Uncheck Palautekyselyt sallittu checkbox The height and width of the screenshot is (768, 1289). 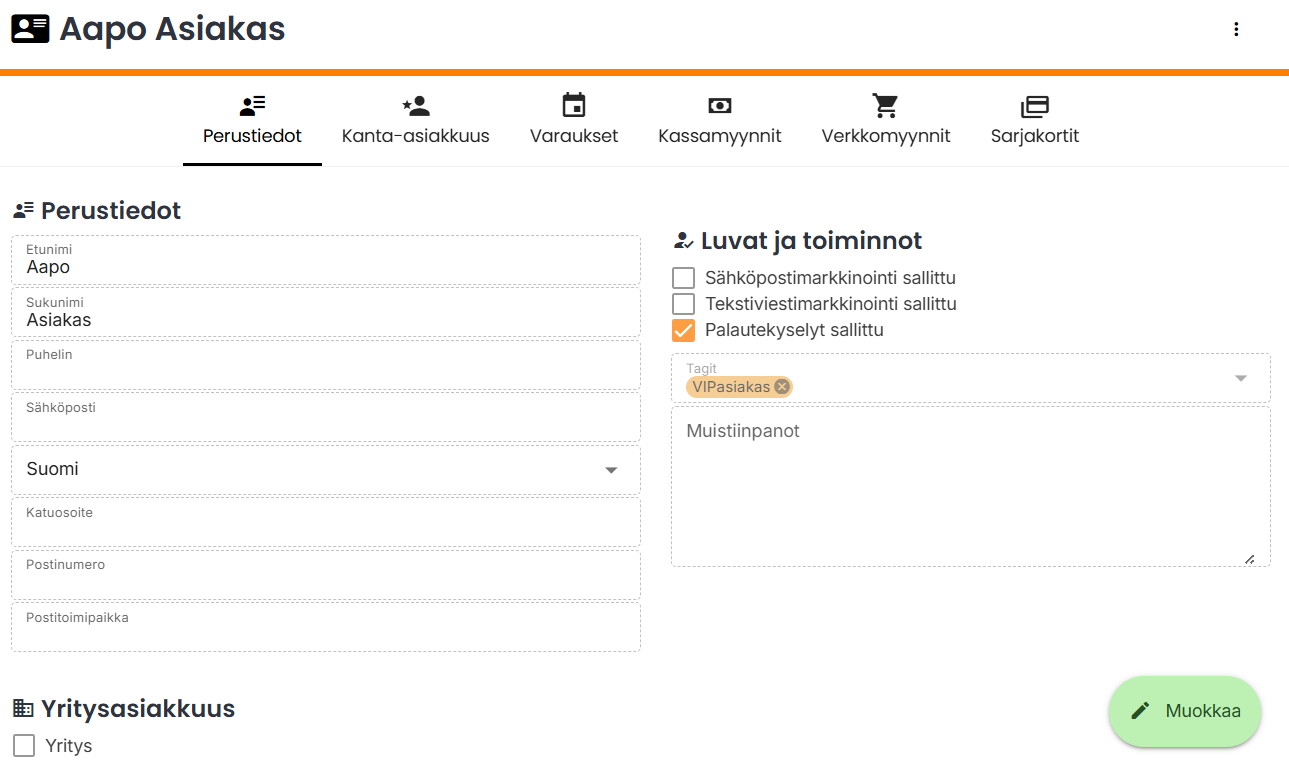684,330
